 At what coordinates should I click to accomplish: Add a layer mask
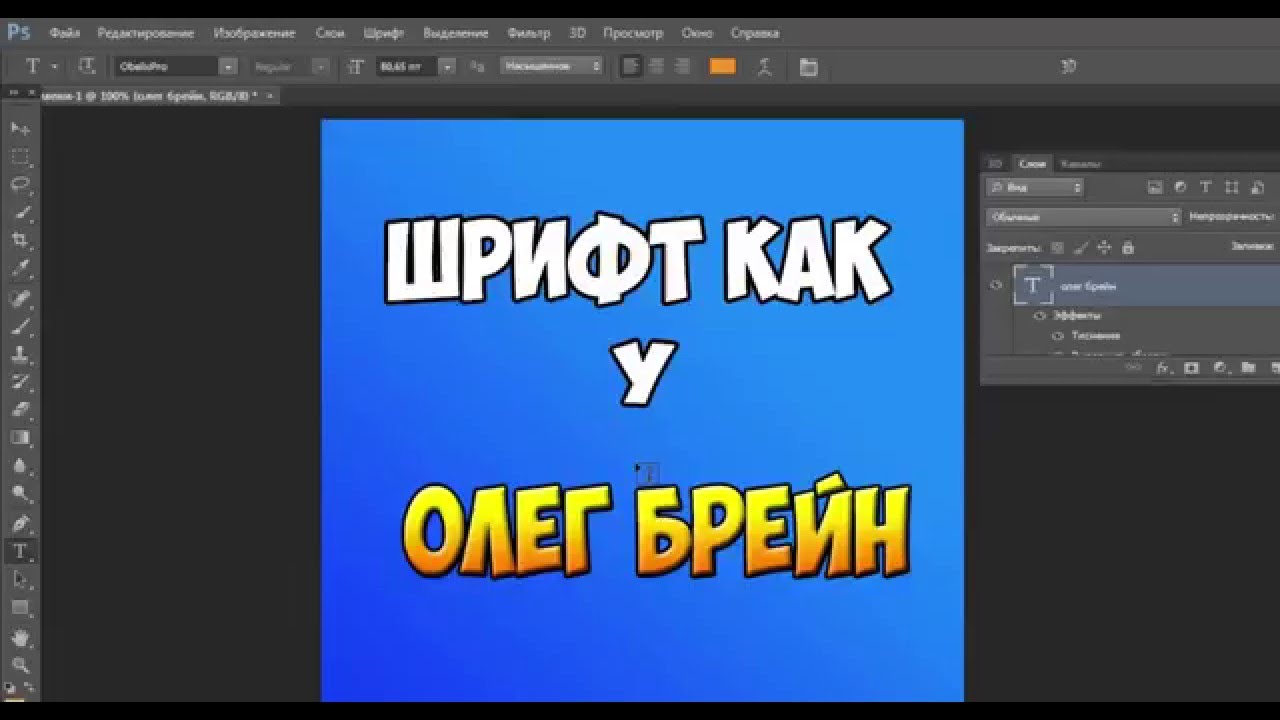pos(1191,368)
